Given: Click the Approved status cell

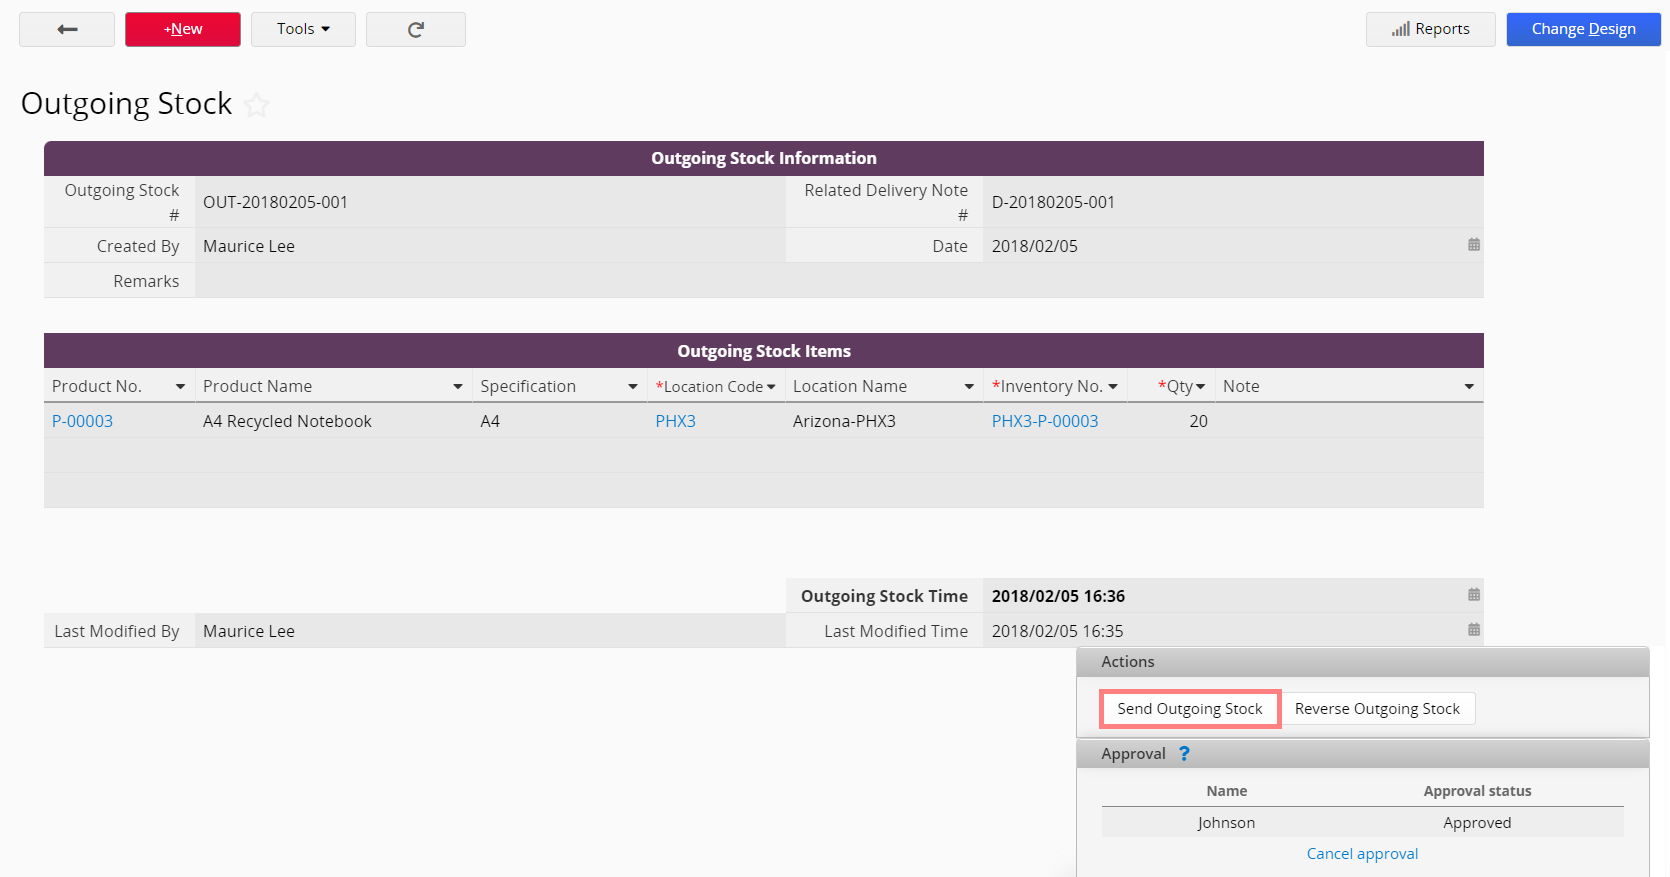Looking at the screenshot, I should (x=1477, y=823).
